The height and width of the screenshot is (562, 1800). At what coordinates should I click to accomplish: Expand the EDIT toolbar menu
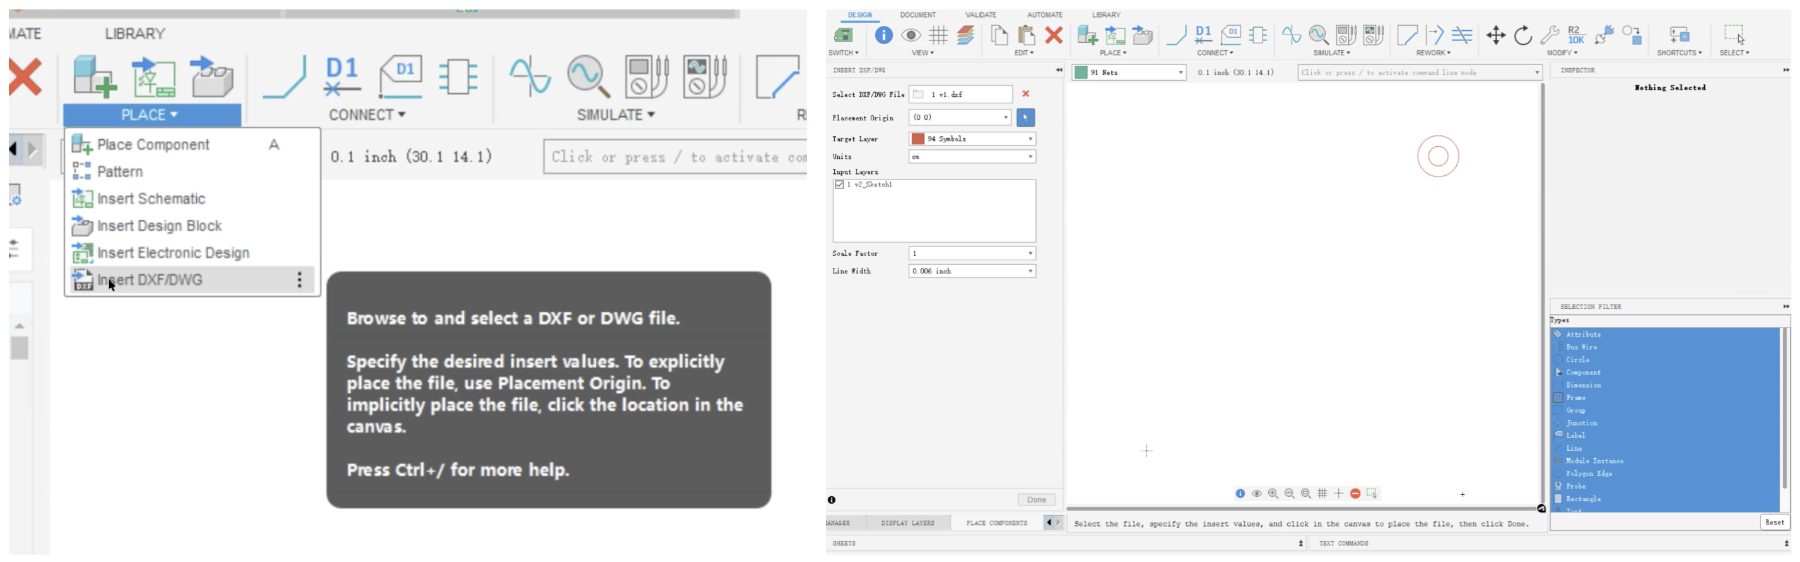click(x=1024, y=53)
